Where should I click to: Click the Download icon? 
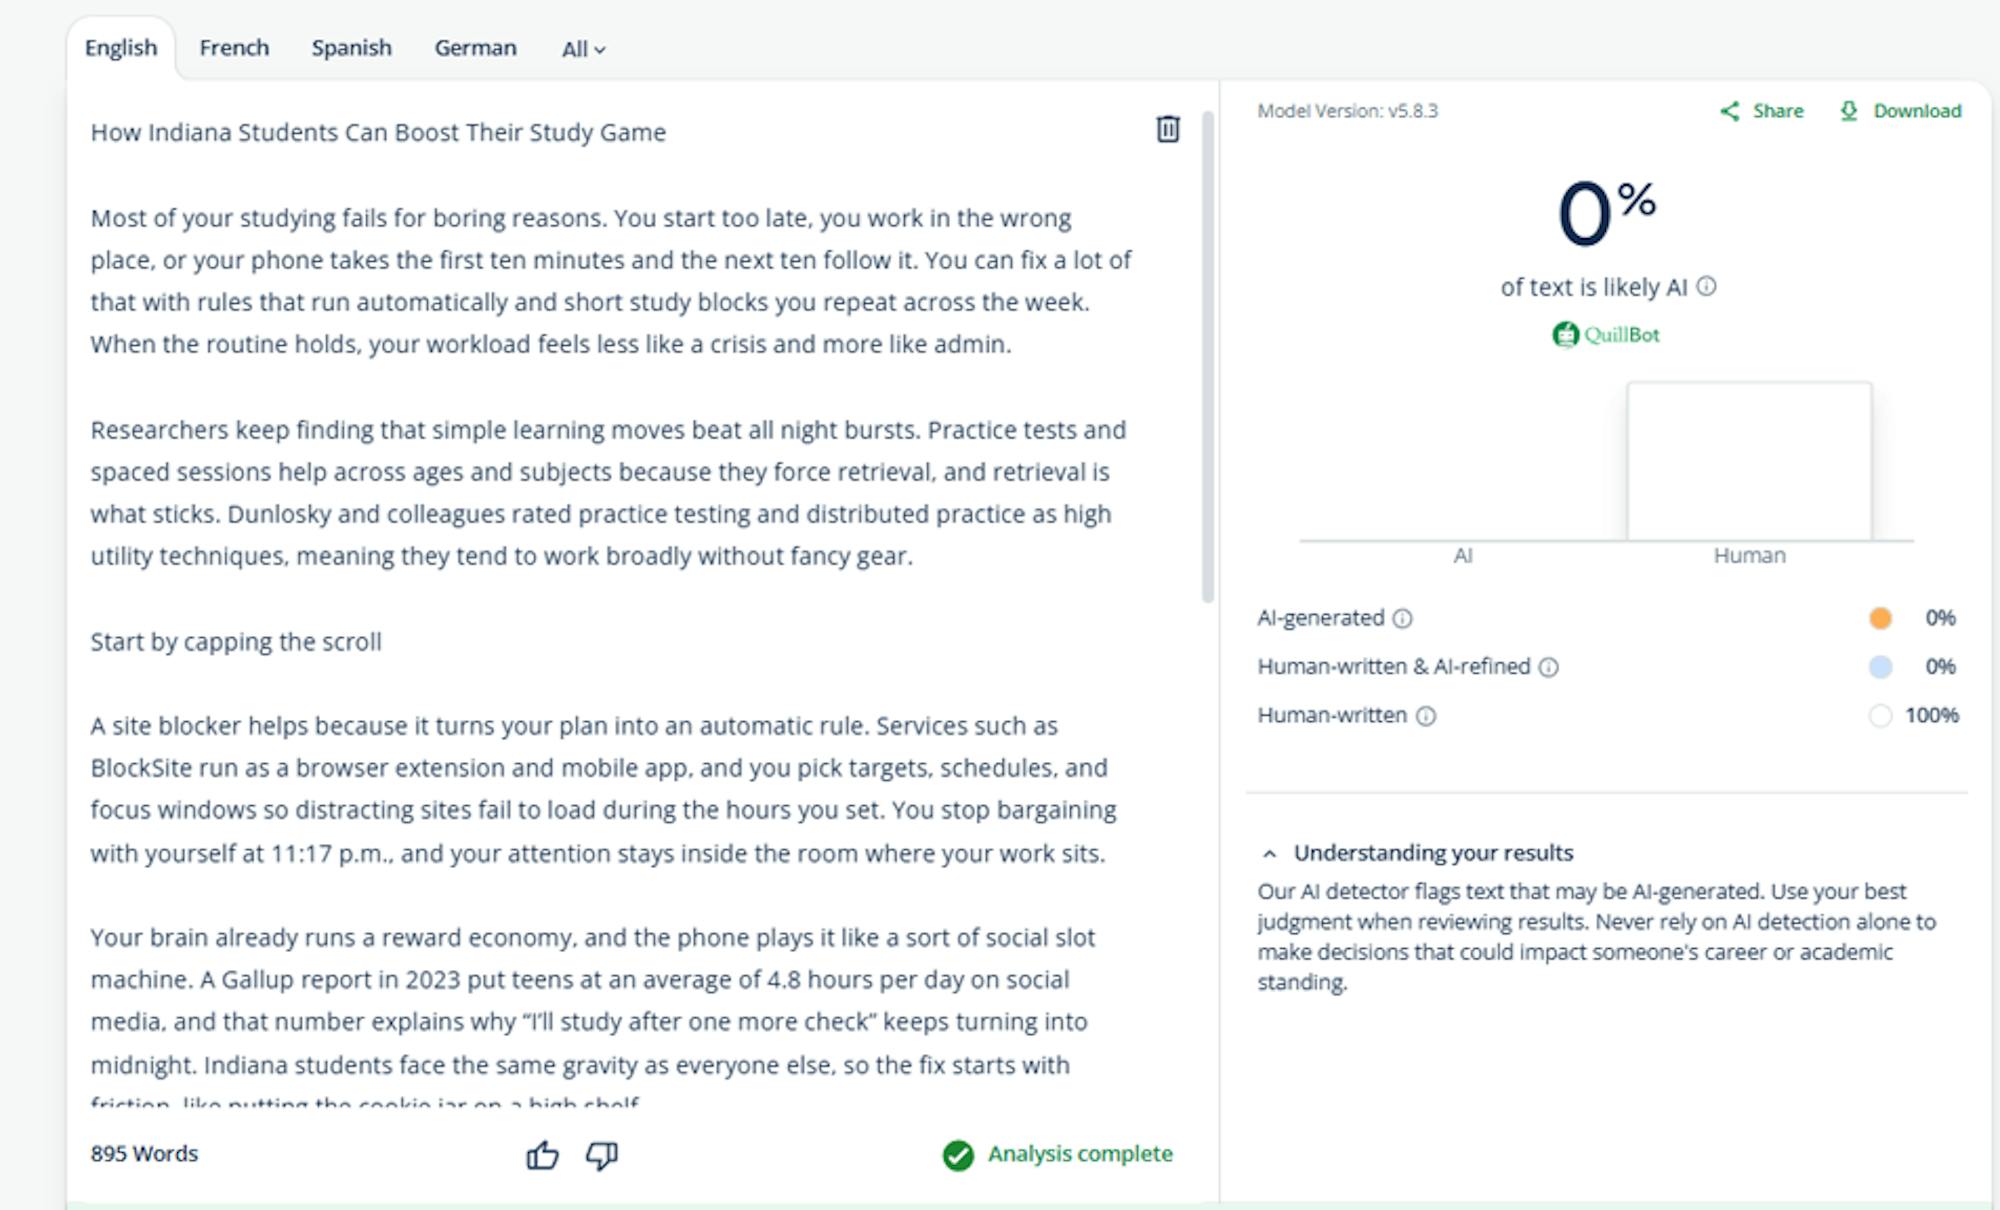pos(1849,111)
